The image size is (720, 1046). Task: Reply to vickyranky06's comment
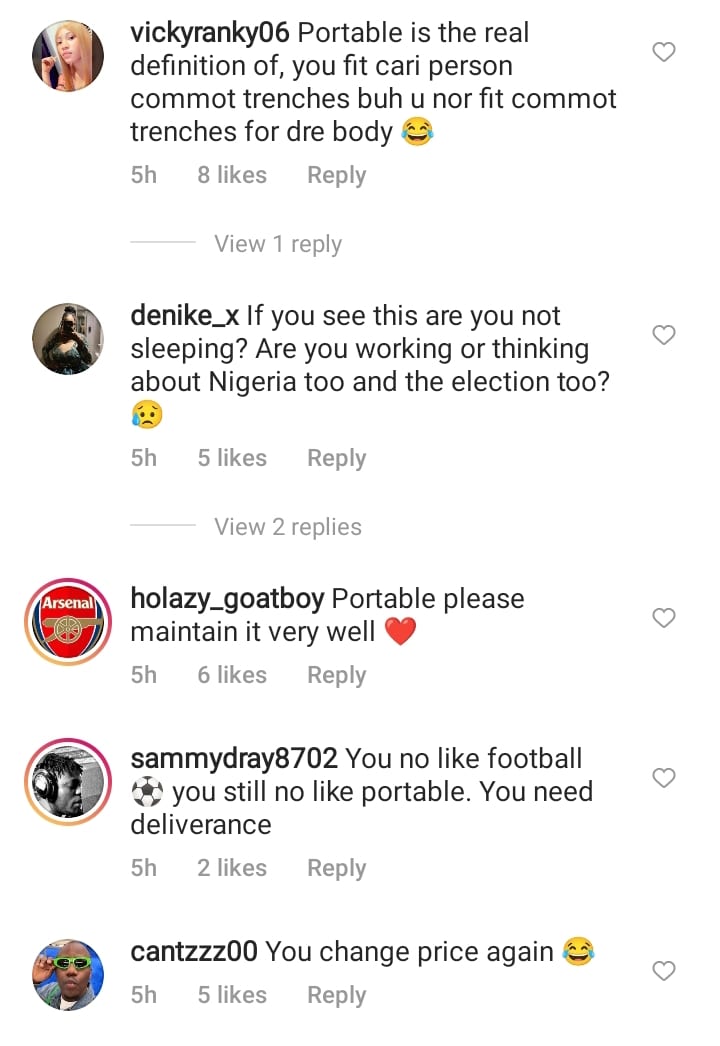coord(336,175)
